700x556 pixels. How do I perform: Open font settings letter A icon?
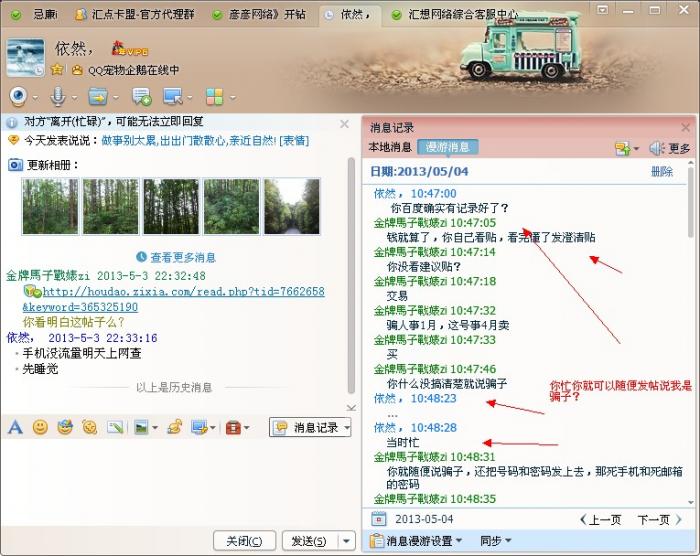pos(15,427)
